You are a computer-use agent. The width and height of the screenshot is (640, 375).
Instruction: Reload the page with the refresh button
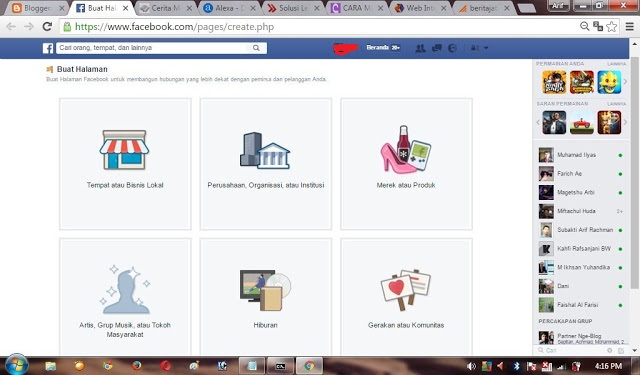tap(47, 27)
